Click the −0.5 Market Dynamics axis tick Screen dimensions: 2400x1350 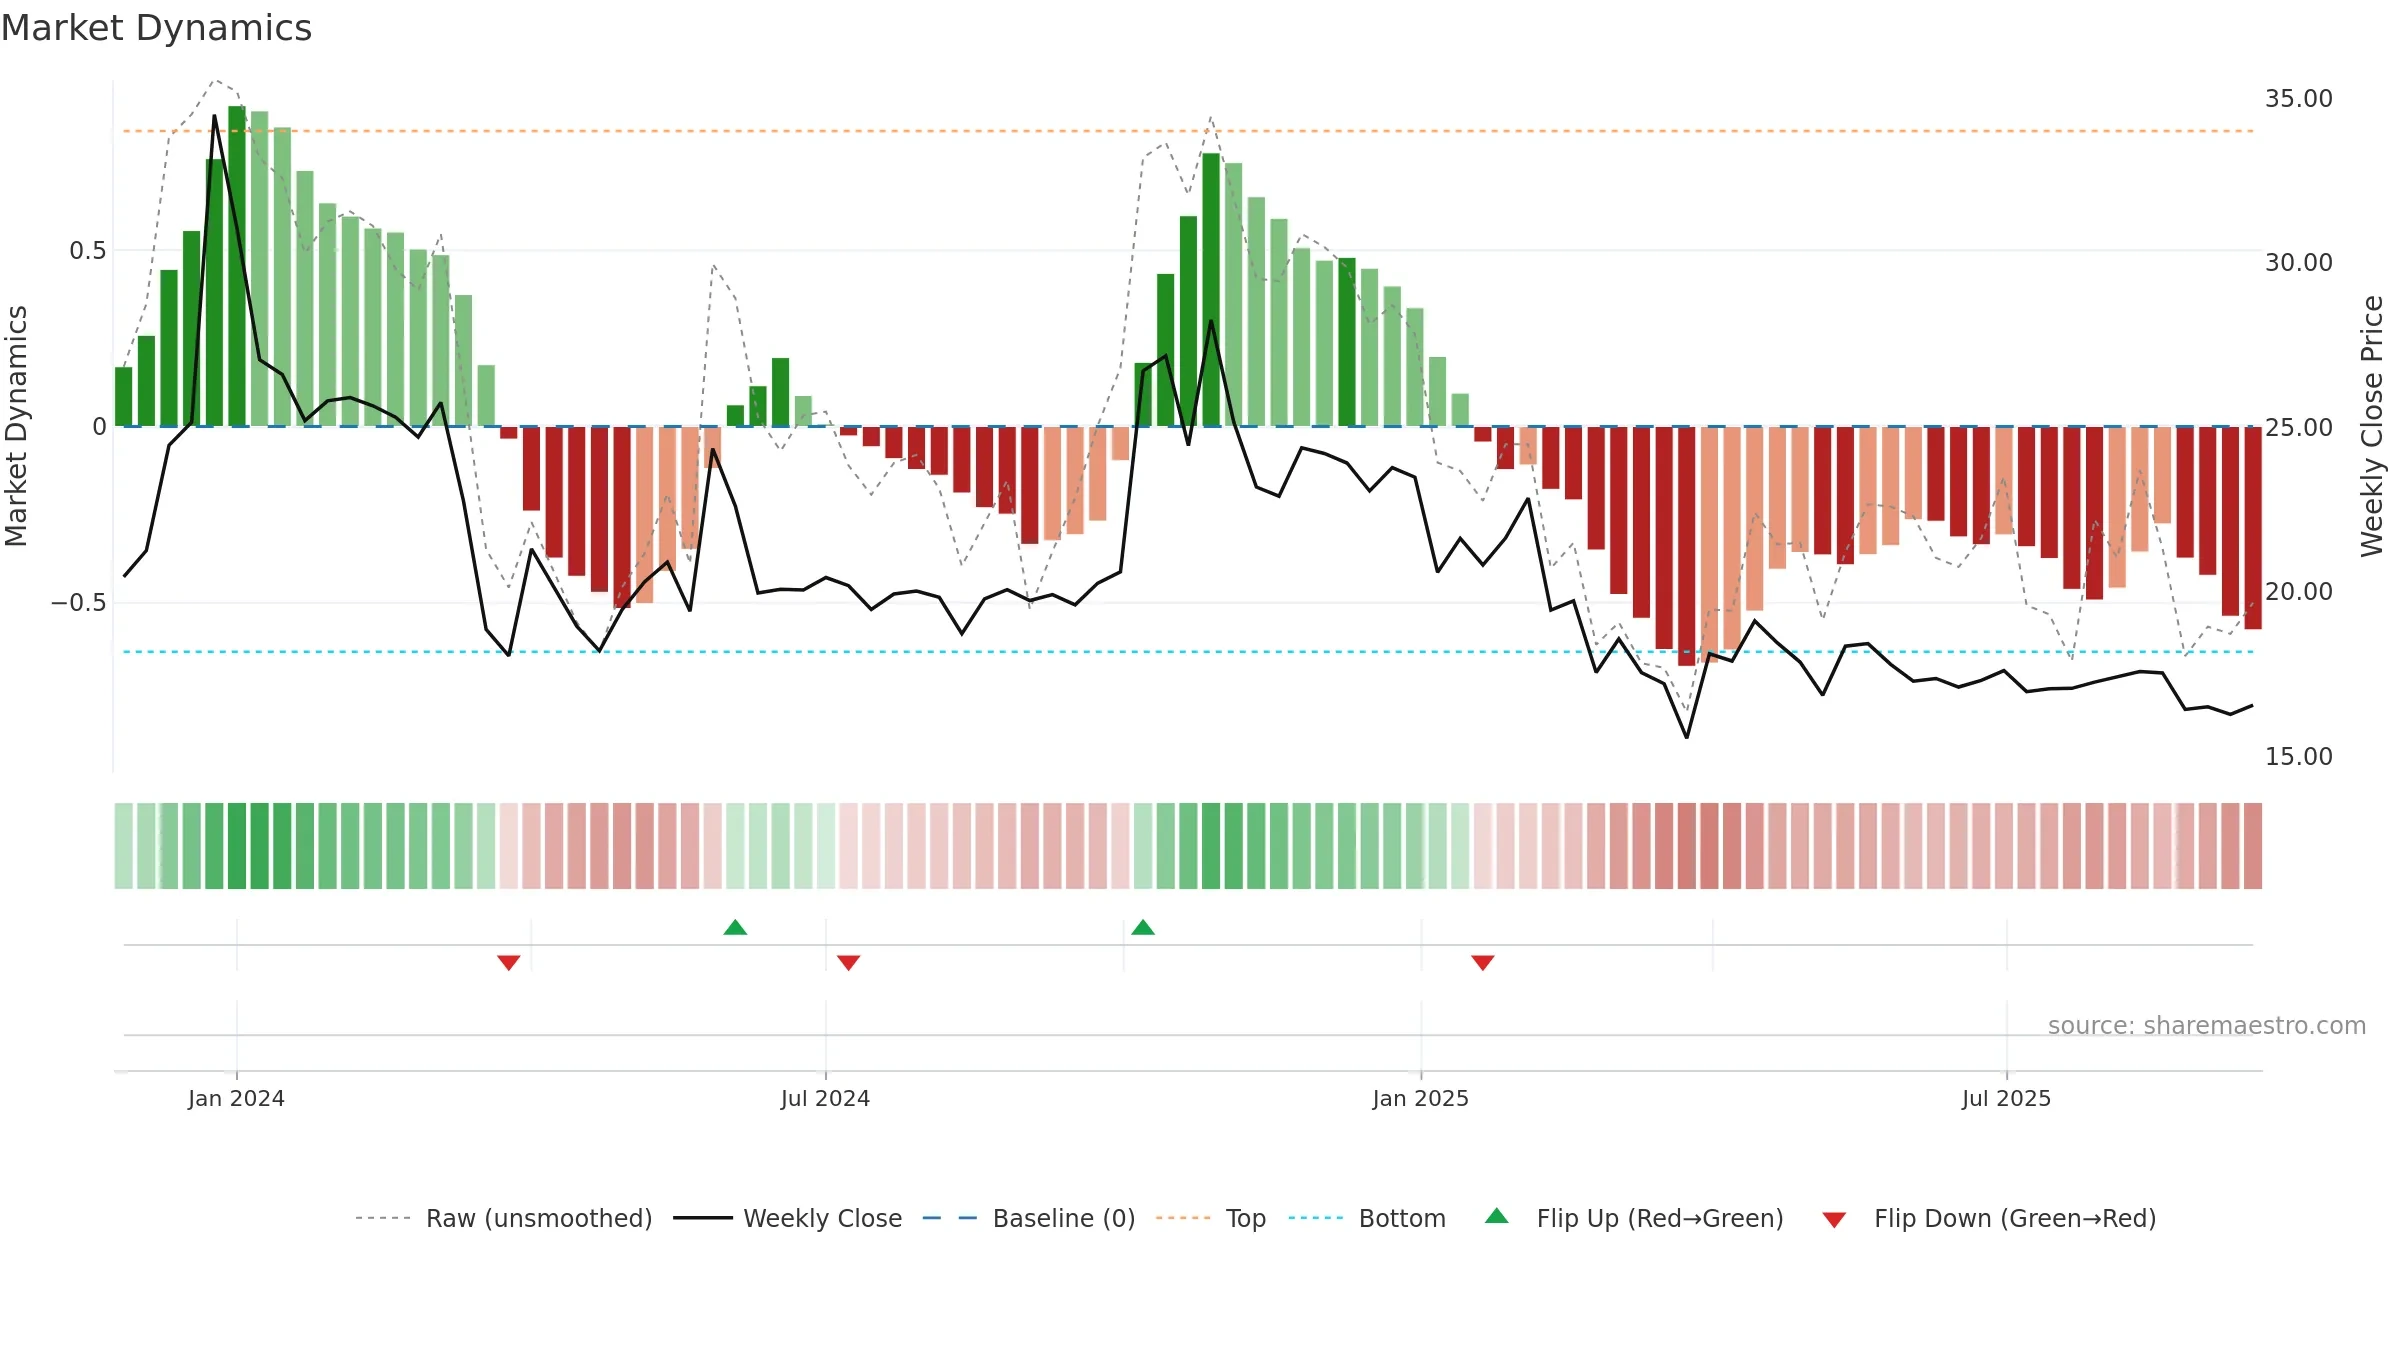[x=79, y=602]
